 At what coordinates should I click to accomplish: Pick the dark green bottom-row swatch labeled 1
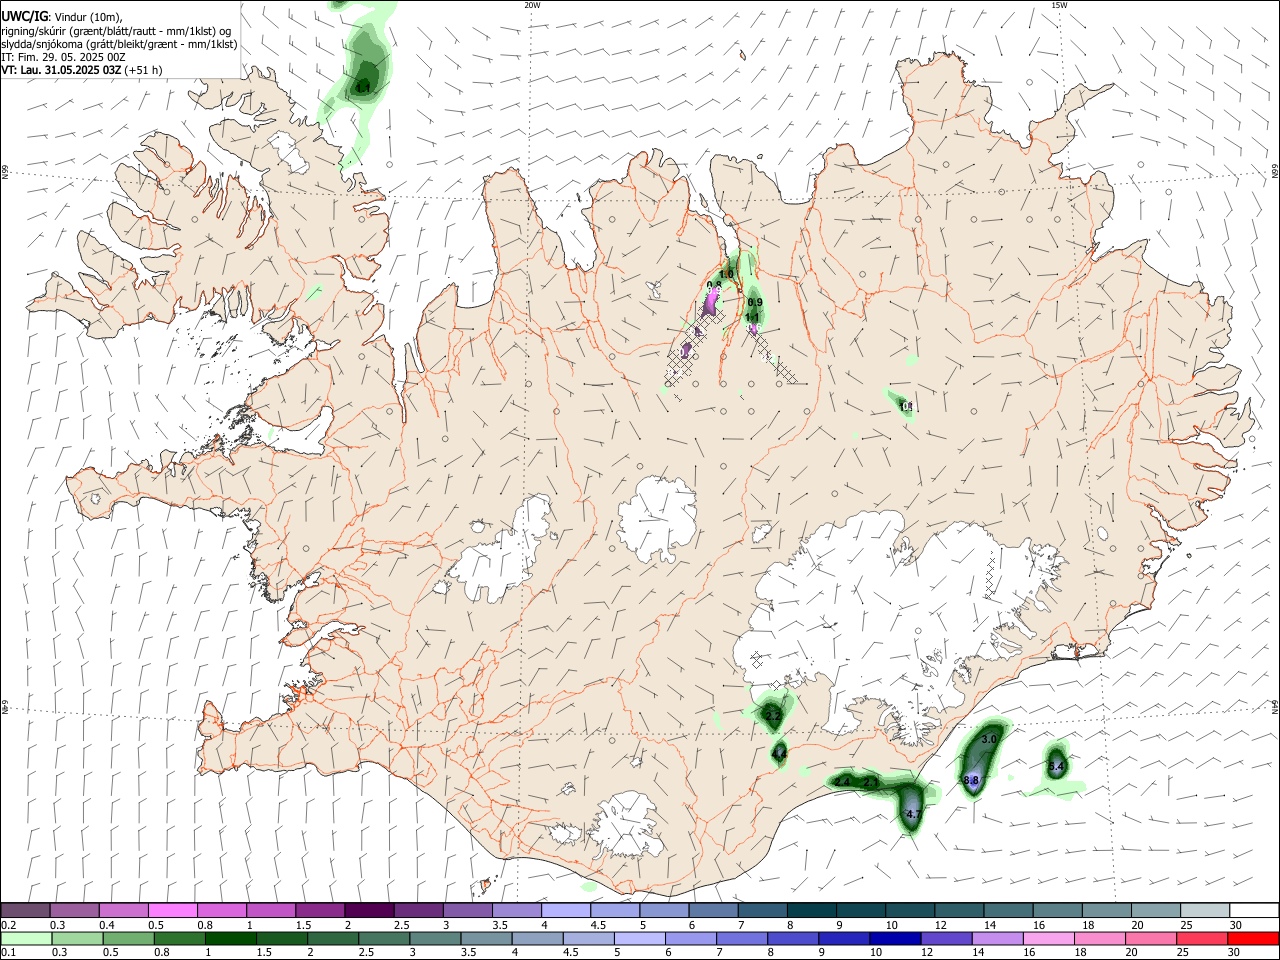tap(230, 939)
